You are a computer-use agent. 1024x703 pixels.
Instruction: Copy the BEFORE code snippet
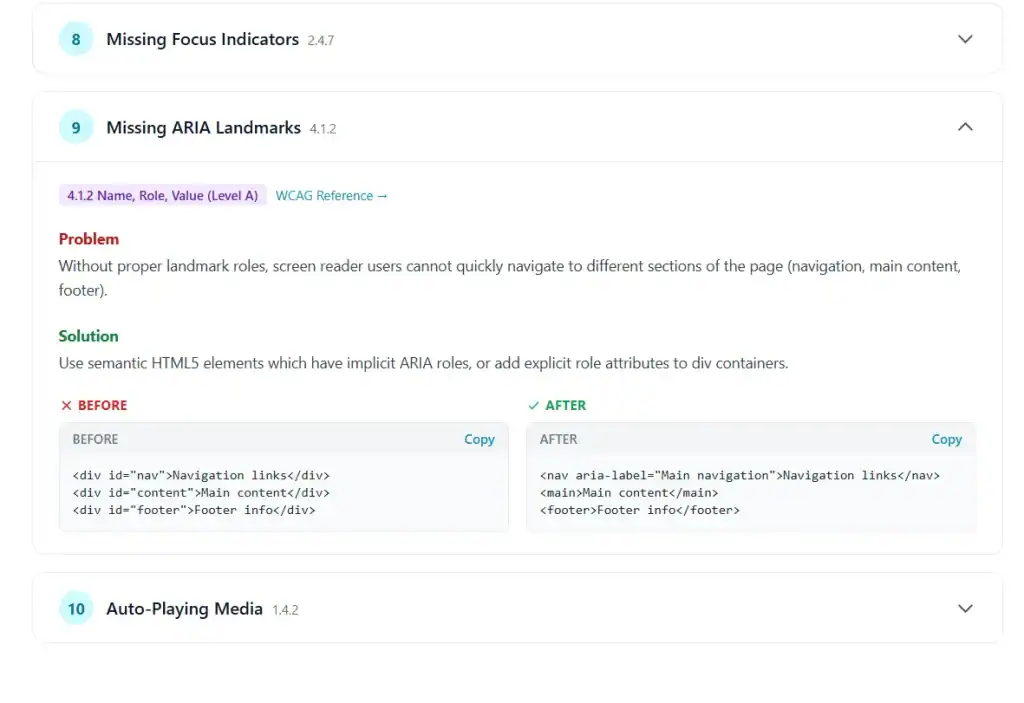[x=479, y=439]
